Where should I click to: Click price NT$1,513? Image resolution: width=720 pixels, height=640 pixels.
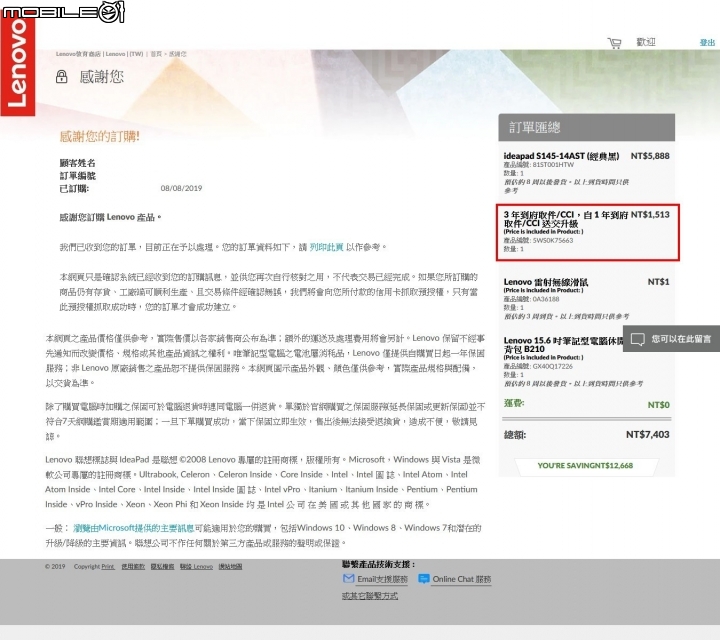click(x=650, y=214)
